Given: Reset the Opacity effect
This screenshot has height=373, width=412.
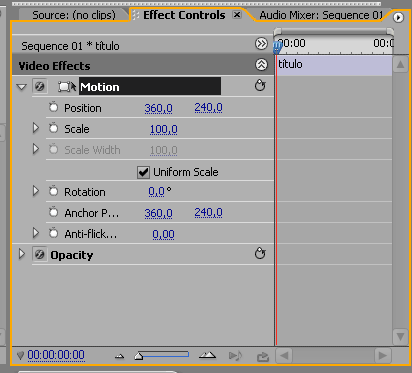Looking at the screenshot, I should tap(260, 254).
